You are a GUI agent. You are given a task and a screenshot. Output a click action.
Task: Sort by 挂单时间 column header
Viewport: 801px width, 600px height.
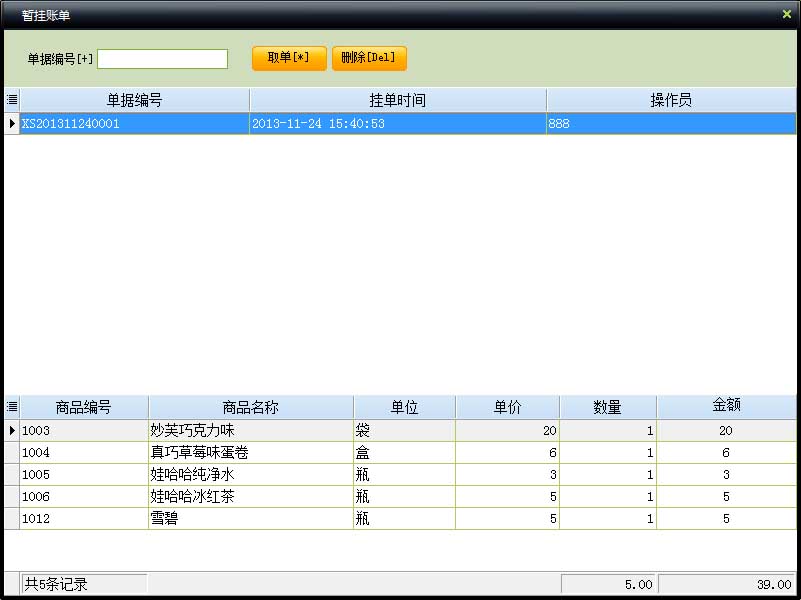(397, 100)
